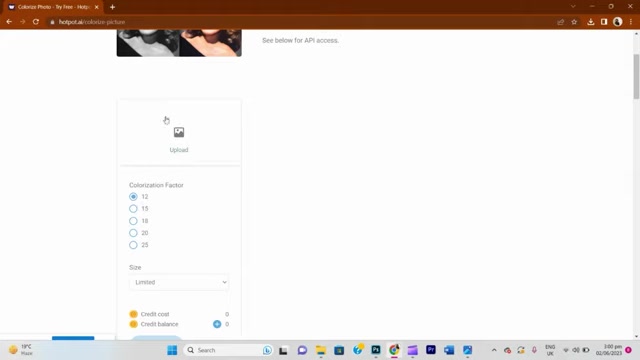Screen dimensions: 640x360
Task: Bookmark this page with the star icon
Action: [574, 22]
